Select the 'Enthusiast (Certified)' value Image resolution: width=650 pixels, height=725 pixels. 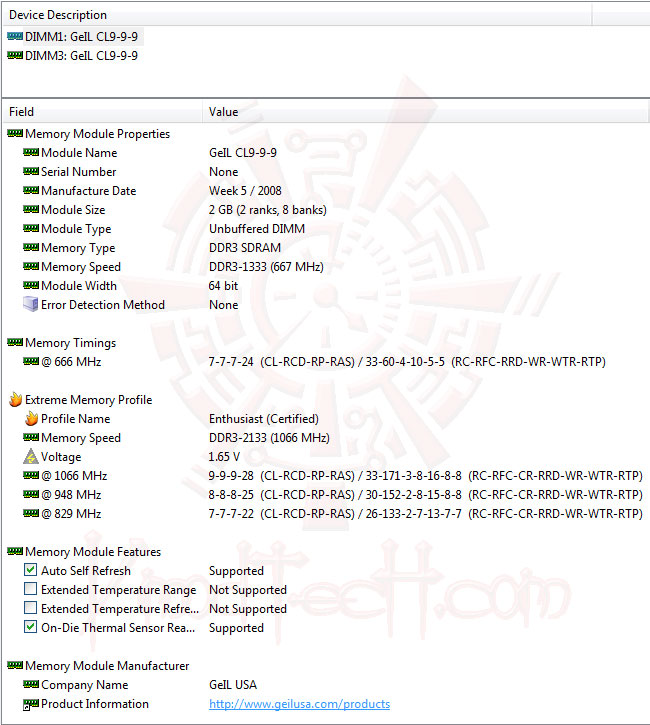click(x=264, y=419)
